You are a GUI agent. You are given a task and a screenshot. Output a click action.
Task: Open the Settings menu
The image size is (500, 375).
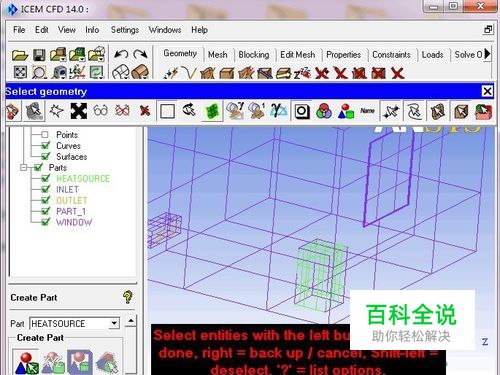click(x=125, y=30)
